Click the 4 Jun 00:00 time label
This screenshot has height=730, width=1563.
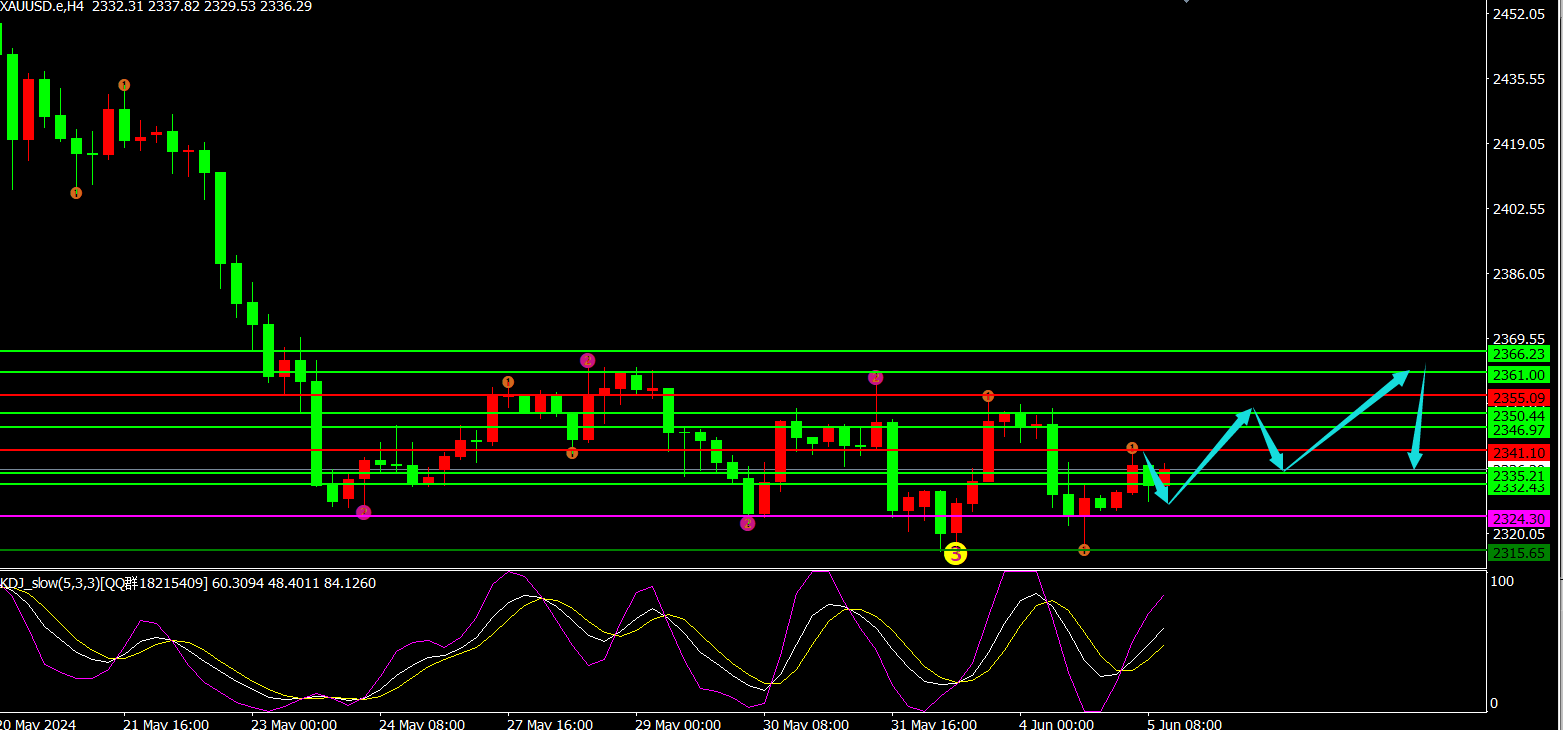click(1056, 723)
